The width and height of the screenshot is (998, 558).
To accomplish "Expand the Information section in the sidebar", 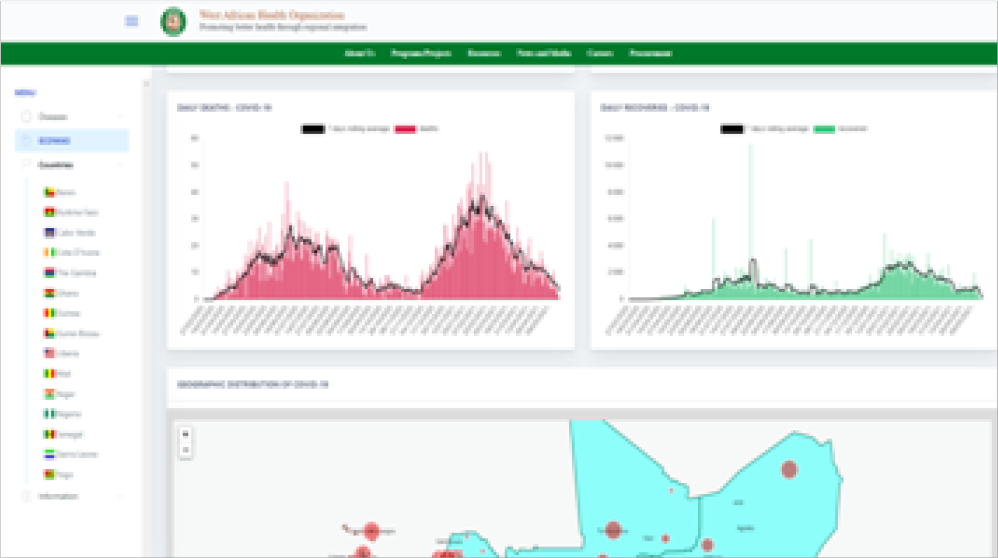I will [x=70, y=496].
